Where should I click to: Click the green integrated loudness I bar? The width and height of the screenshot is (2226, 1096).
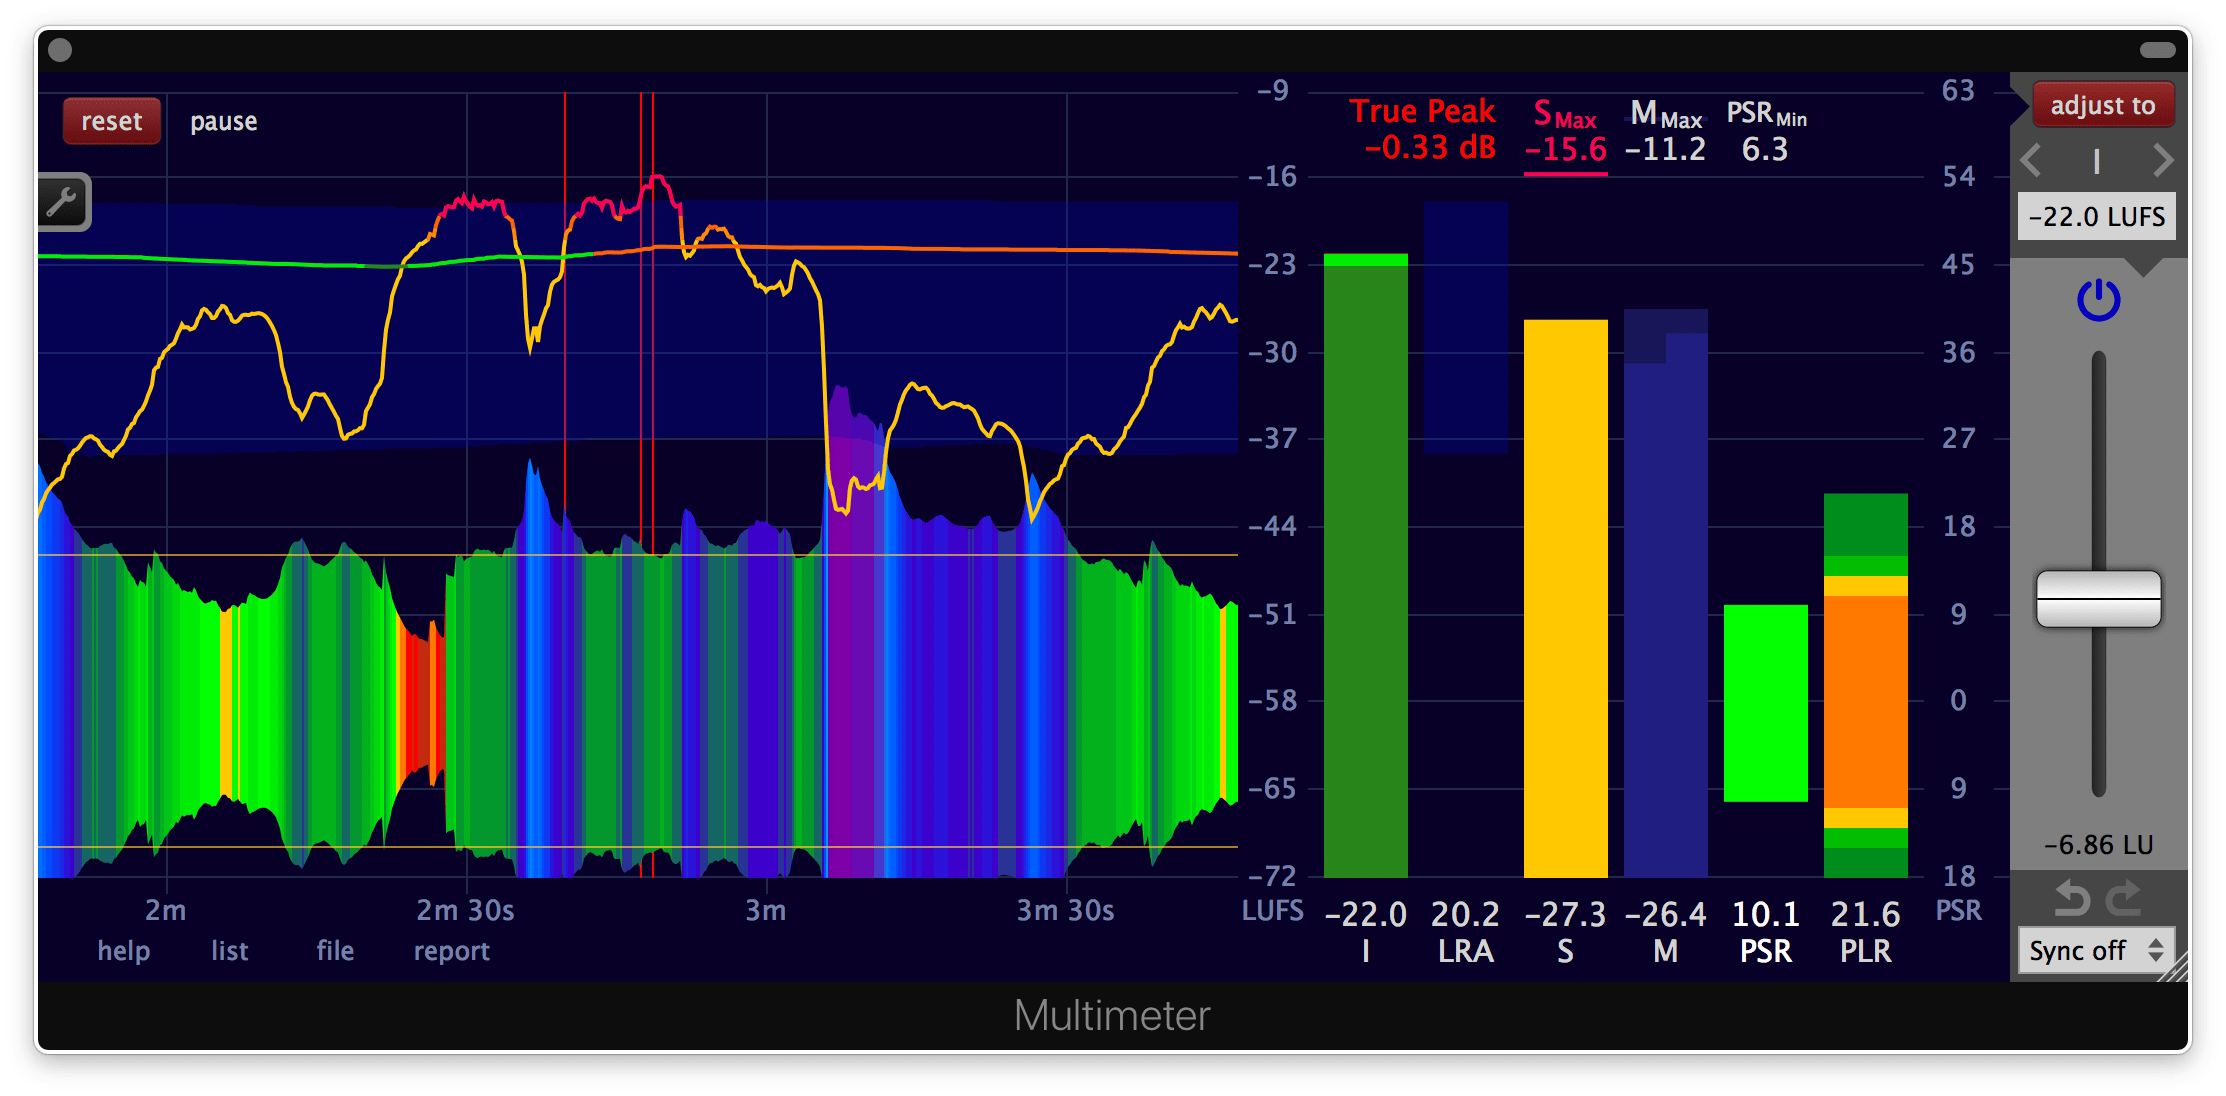click(1364, 570)
